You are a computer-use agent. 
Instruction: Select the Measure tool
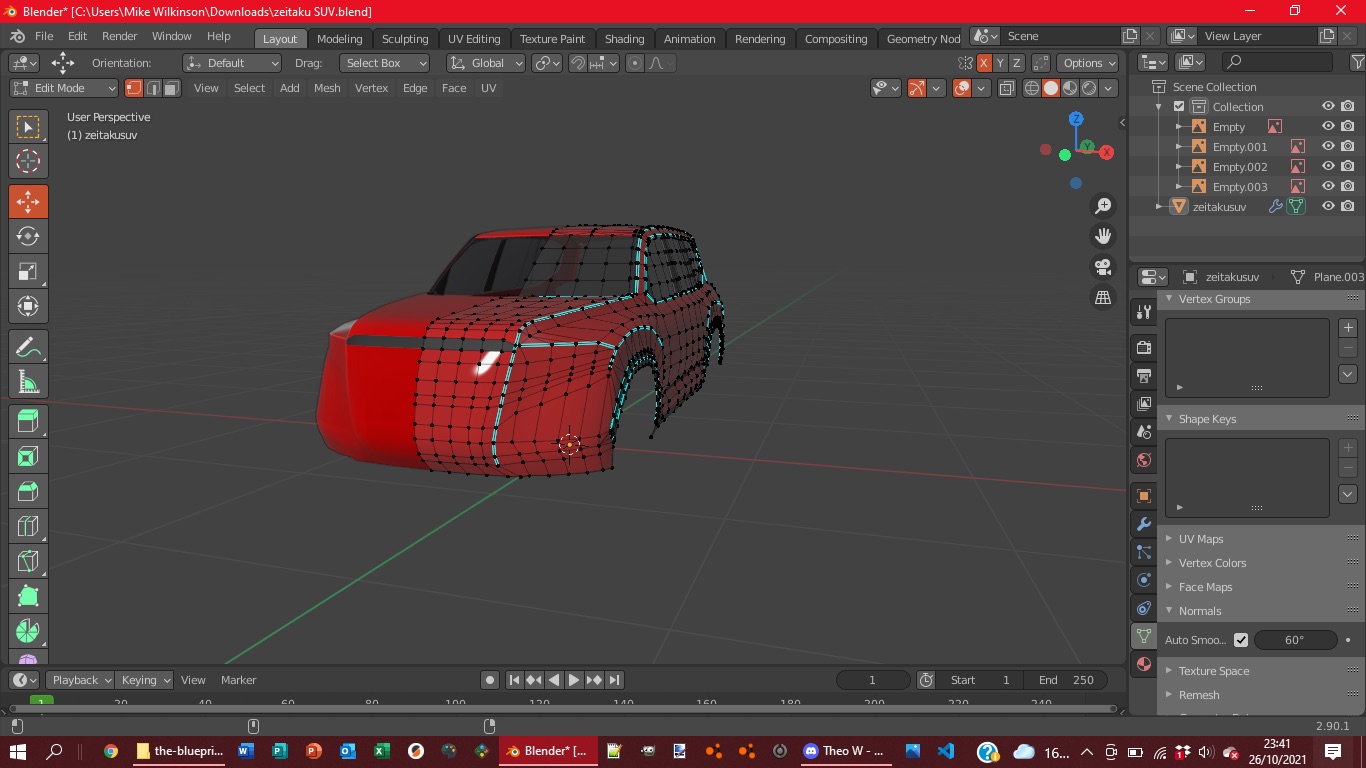click(28, 382)
